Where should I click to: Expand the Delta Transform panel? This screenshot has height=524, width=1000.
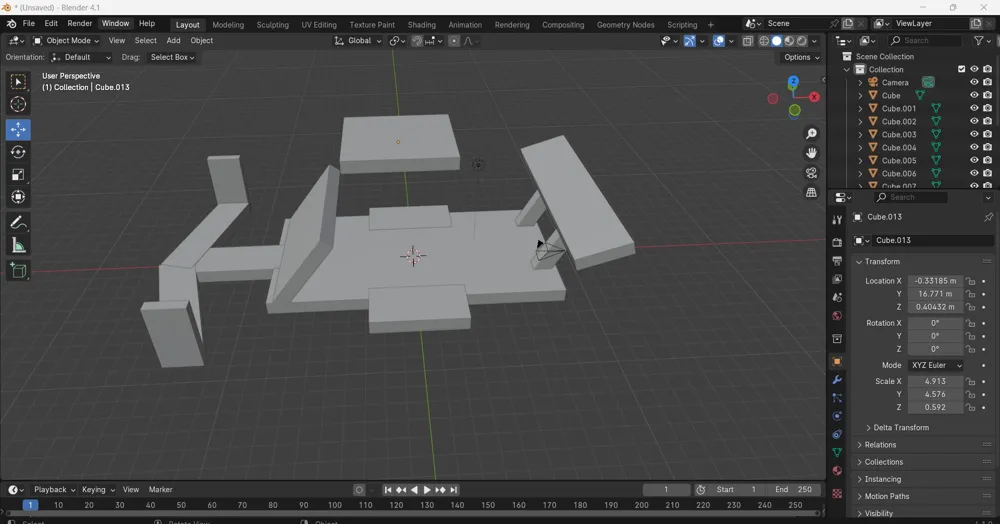pos(900,428)
